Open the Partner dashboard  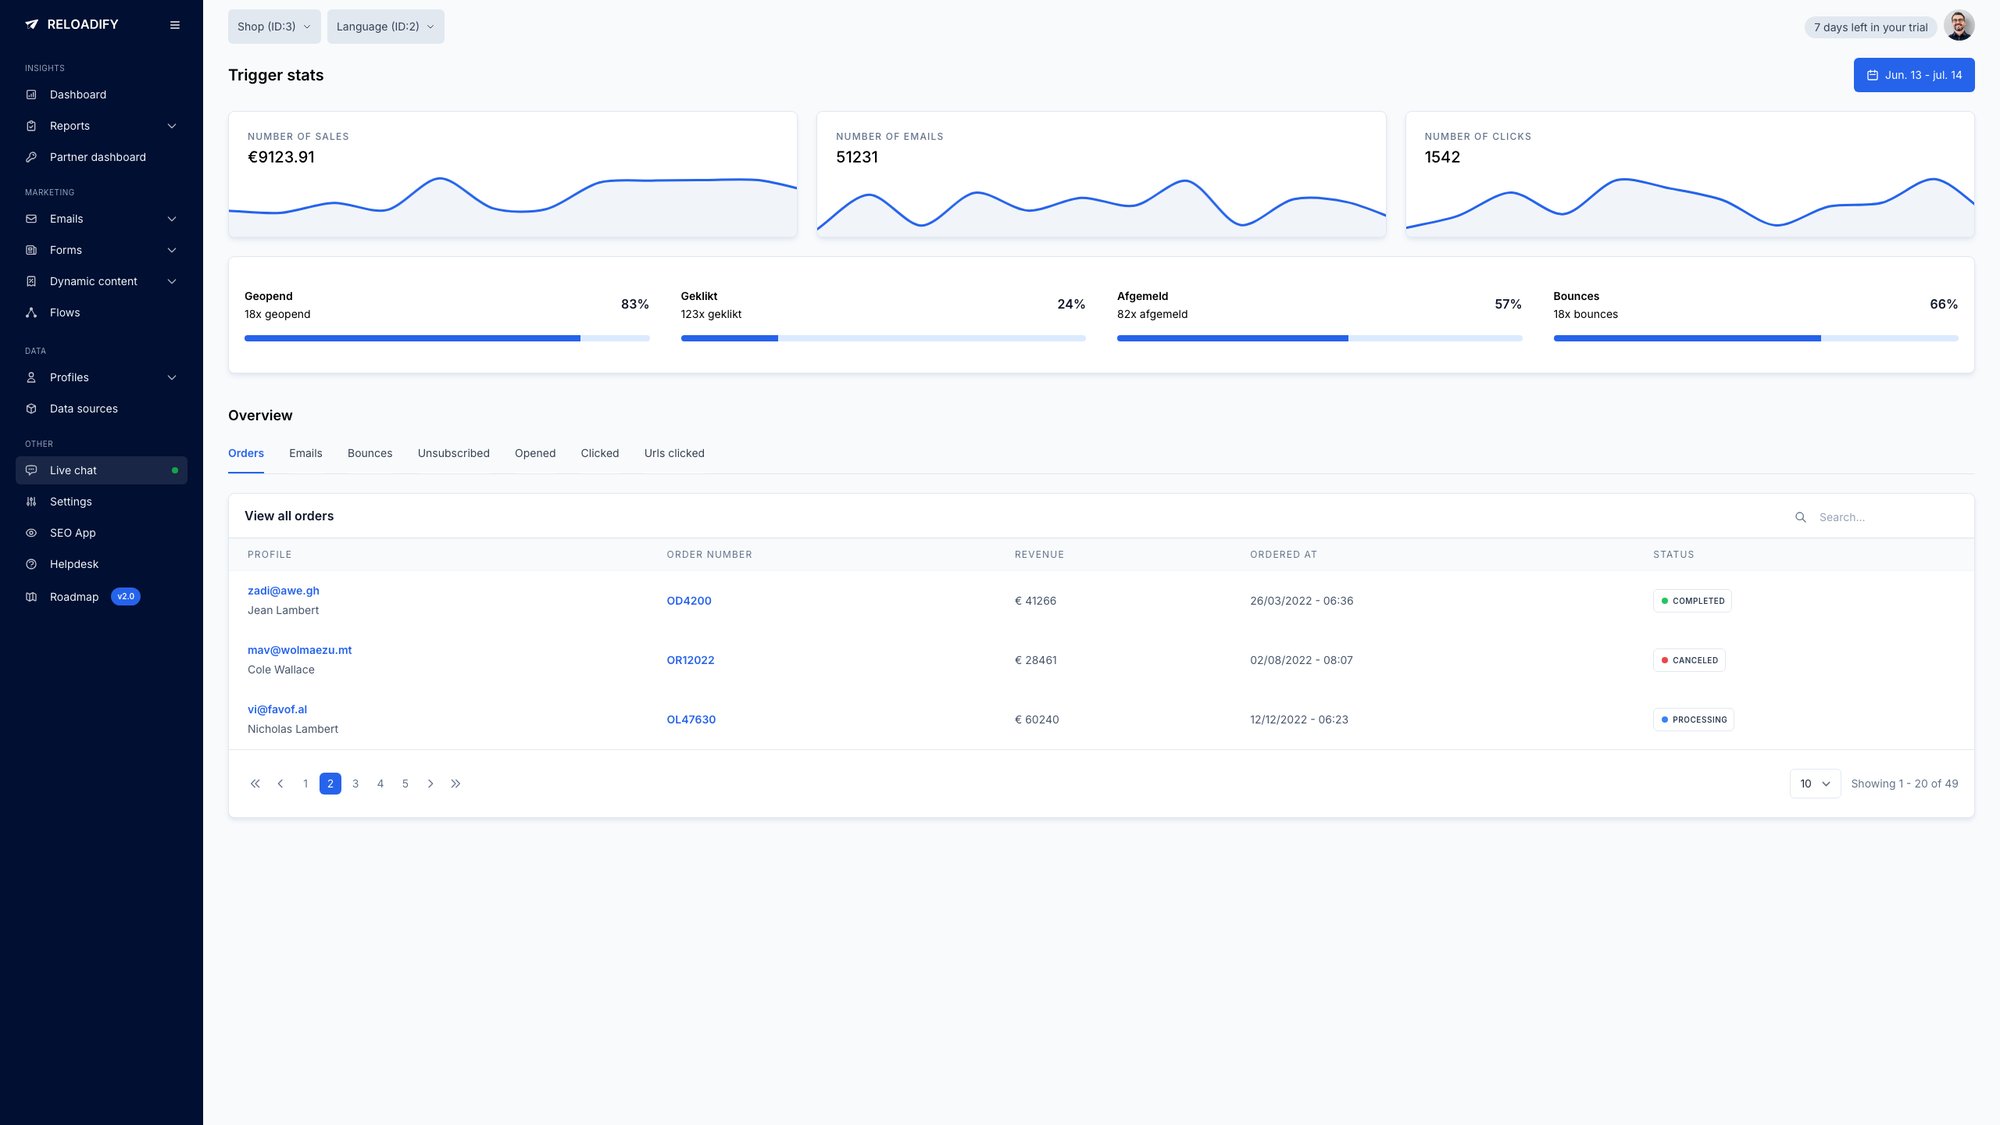pyautogui.click(x=97, y=157)
